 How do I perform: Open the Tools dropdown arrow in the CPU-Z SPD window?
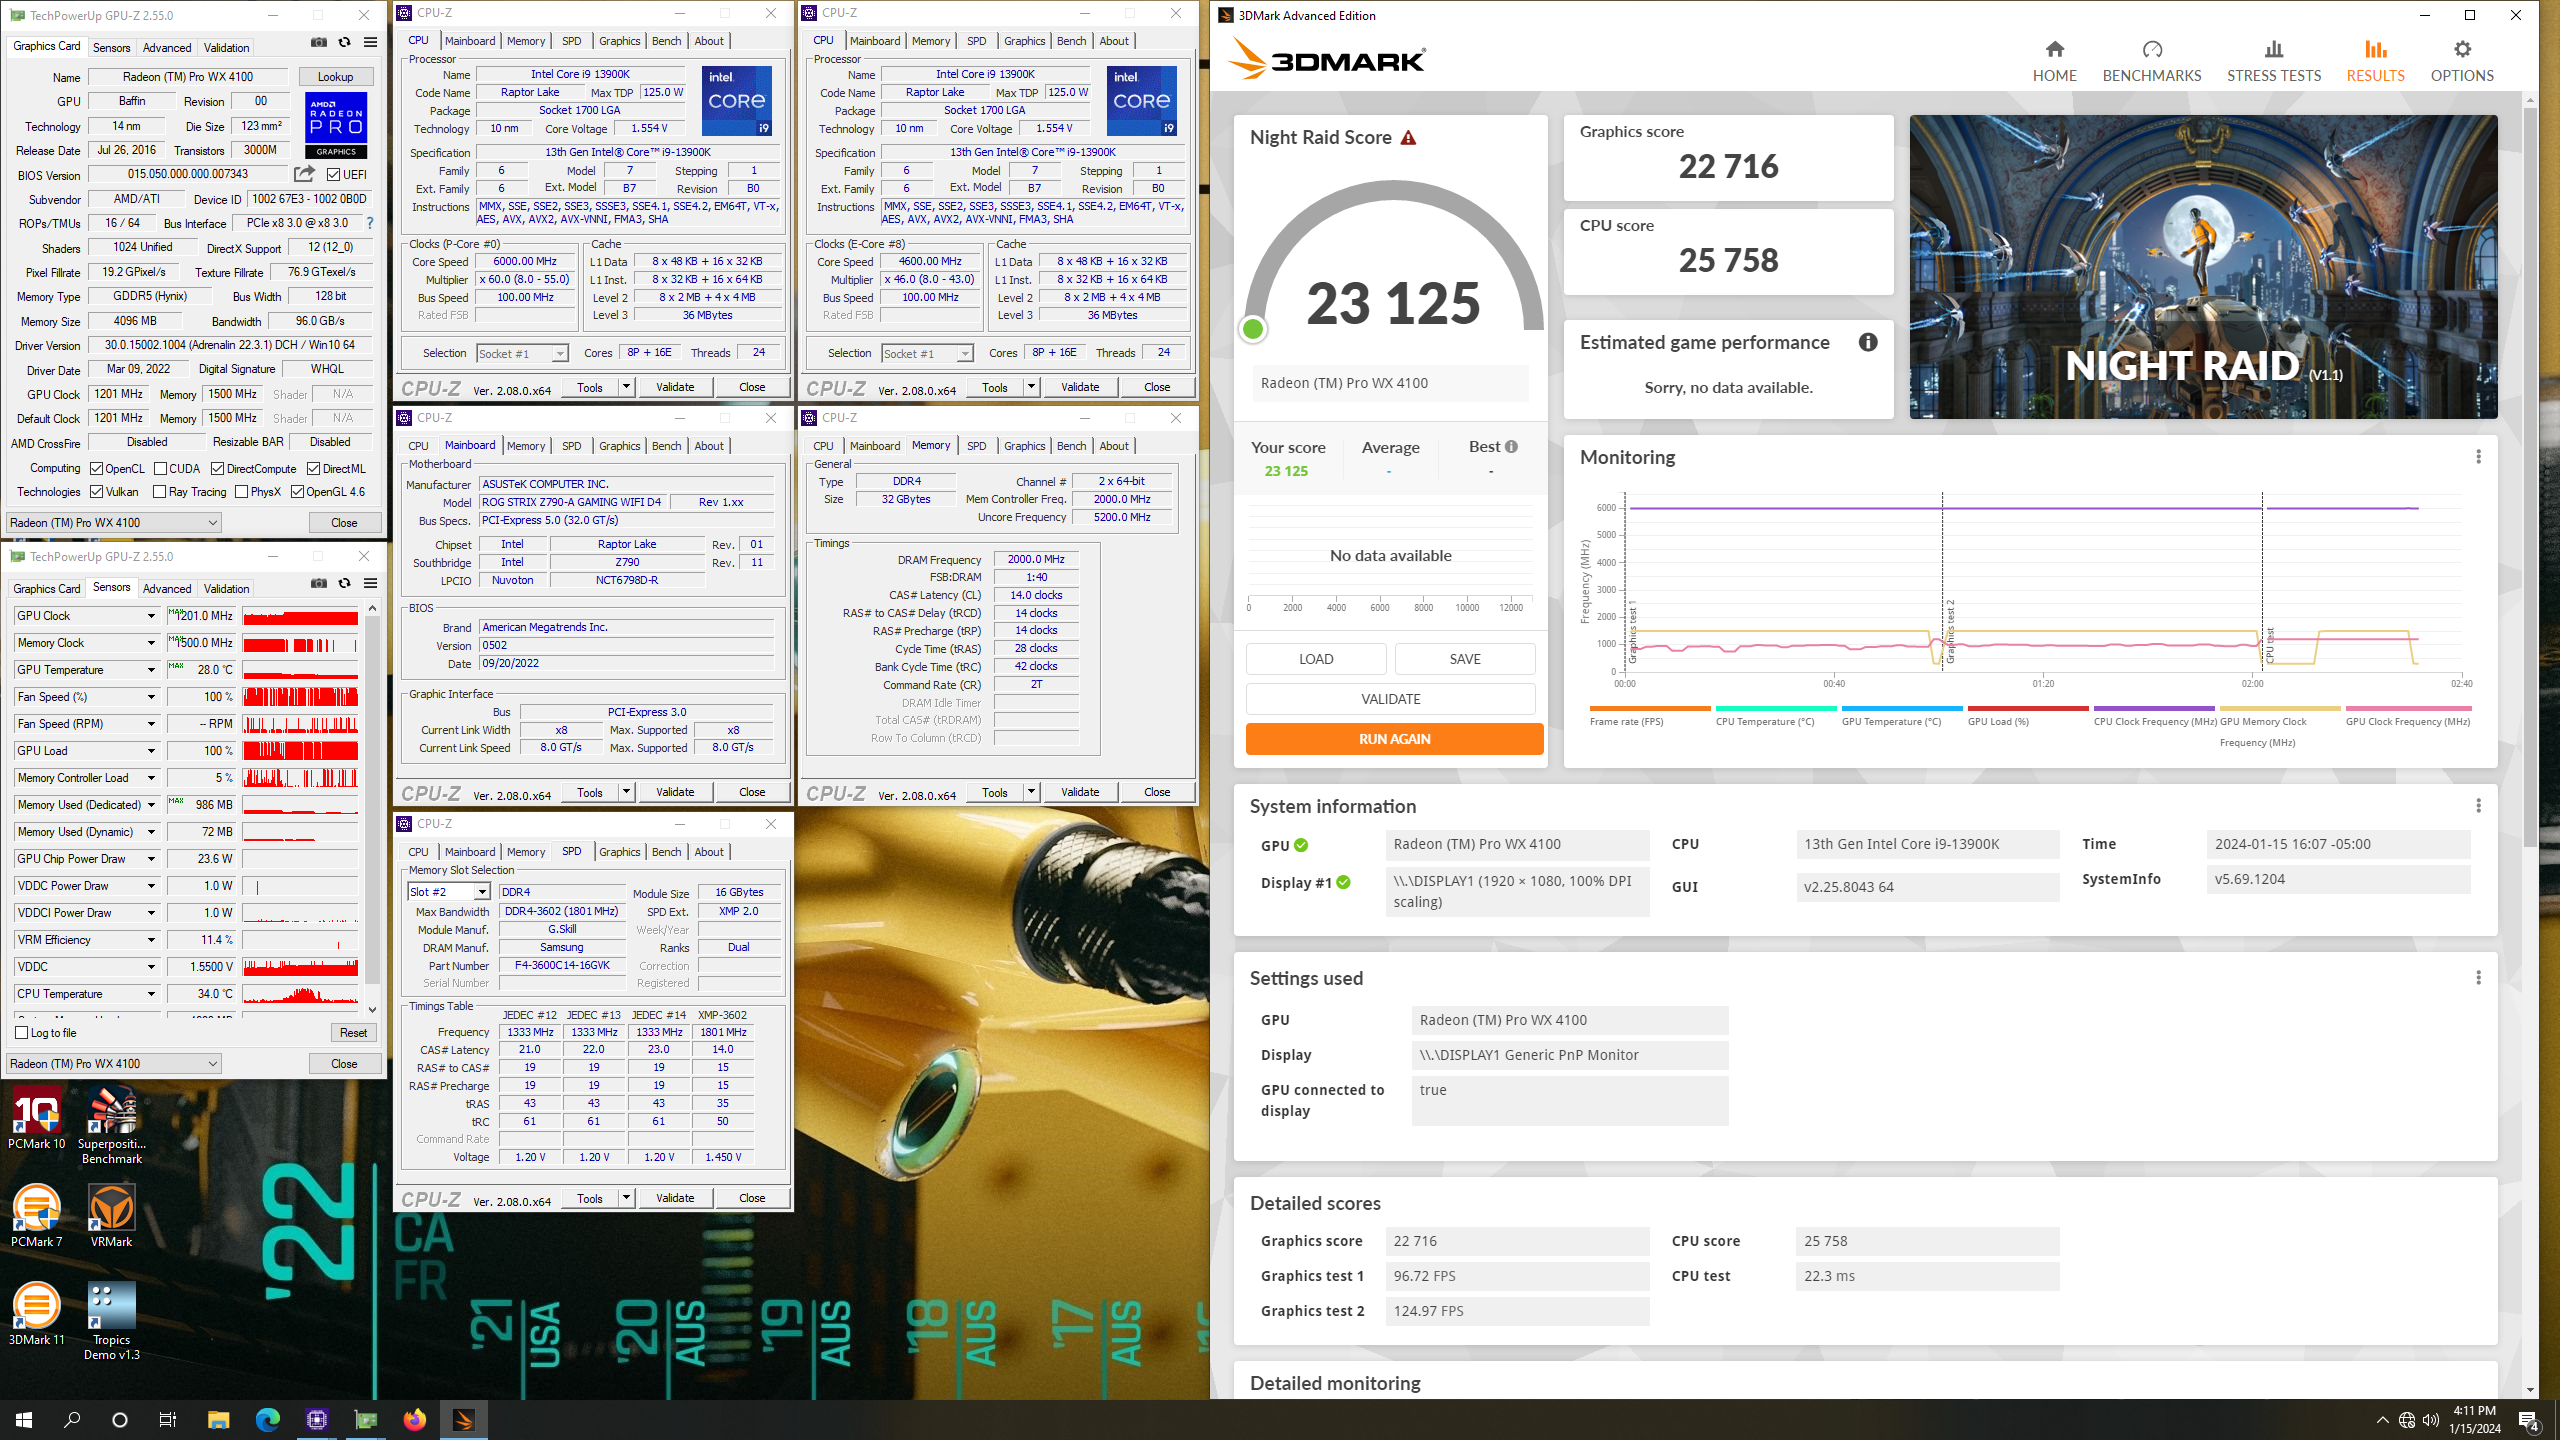pos(626,1198)
